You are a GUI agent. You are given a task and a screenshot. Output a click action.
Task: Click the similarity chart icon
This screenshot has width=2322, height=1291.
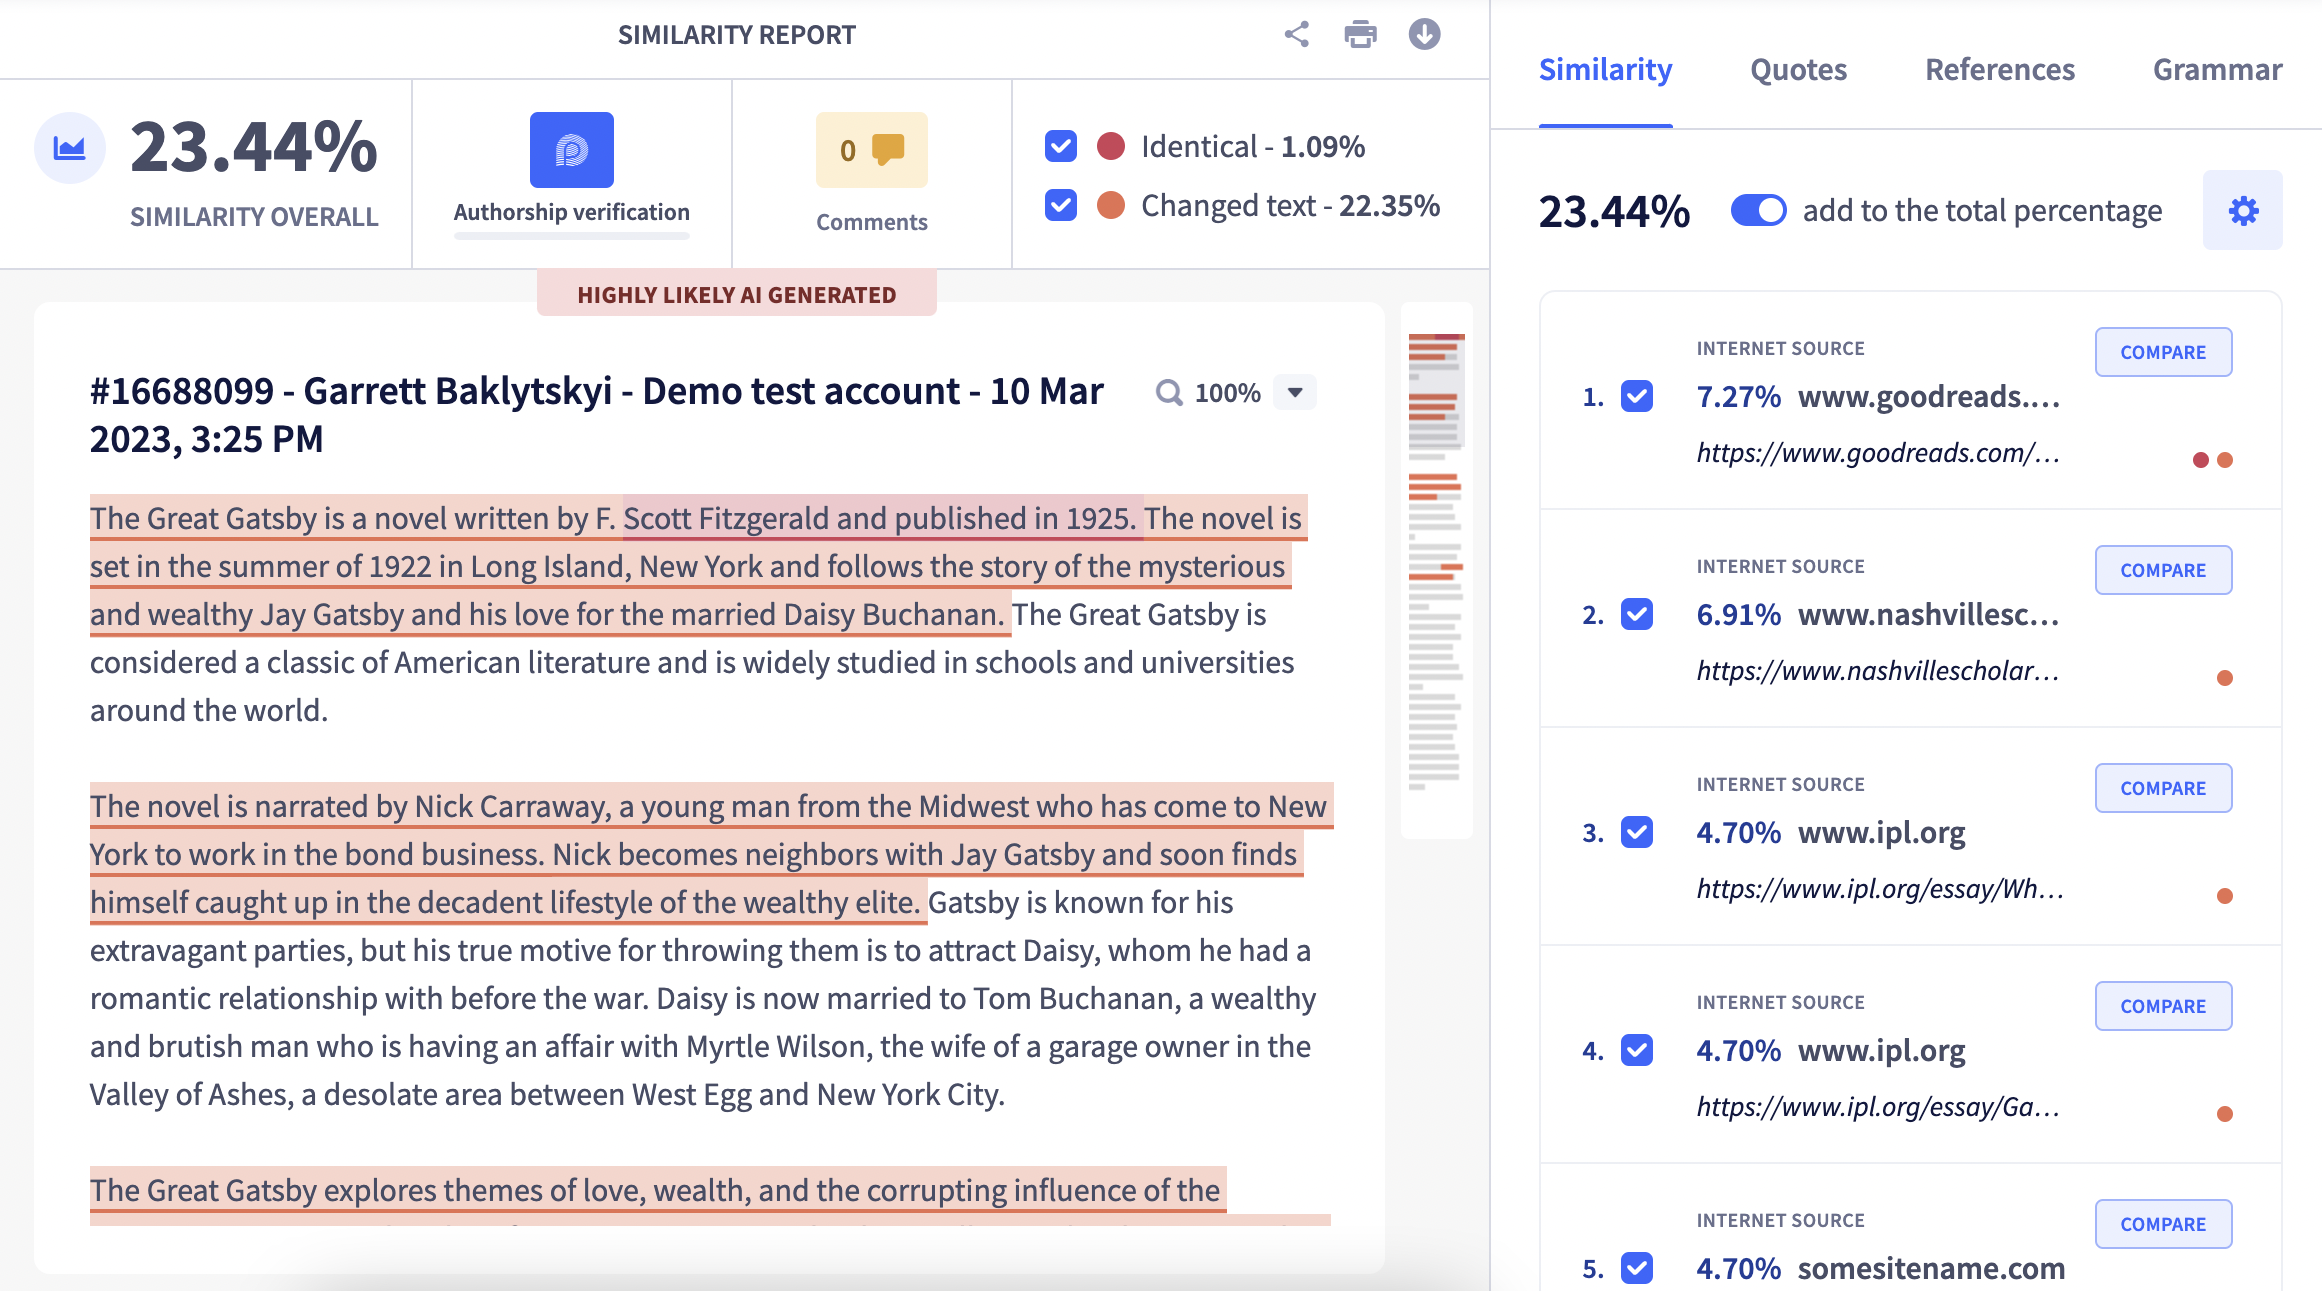[x=68, y=146]
